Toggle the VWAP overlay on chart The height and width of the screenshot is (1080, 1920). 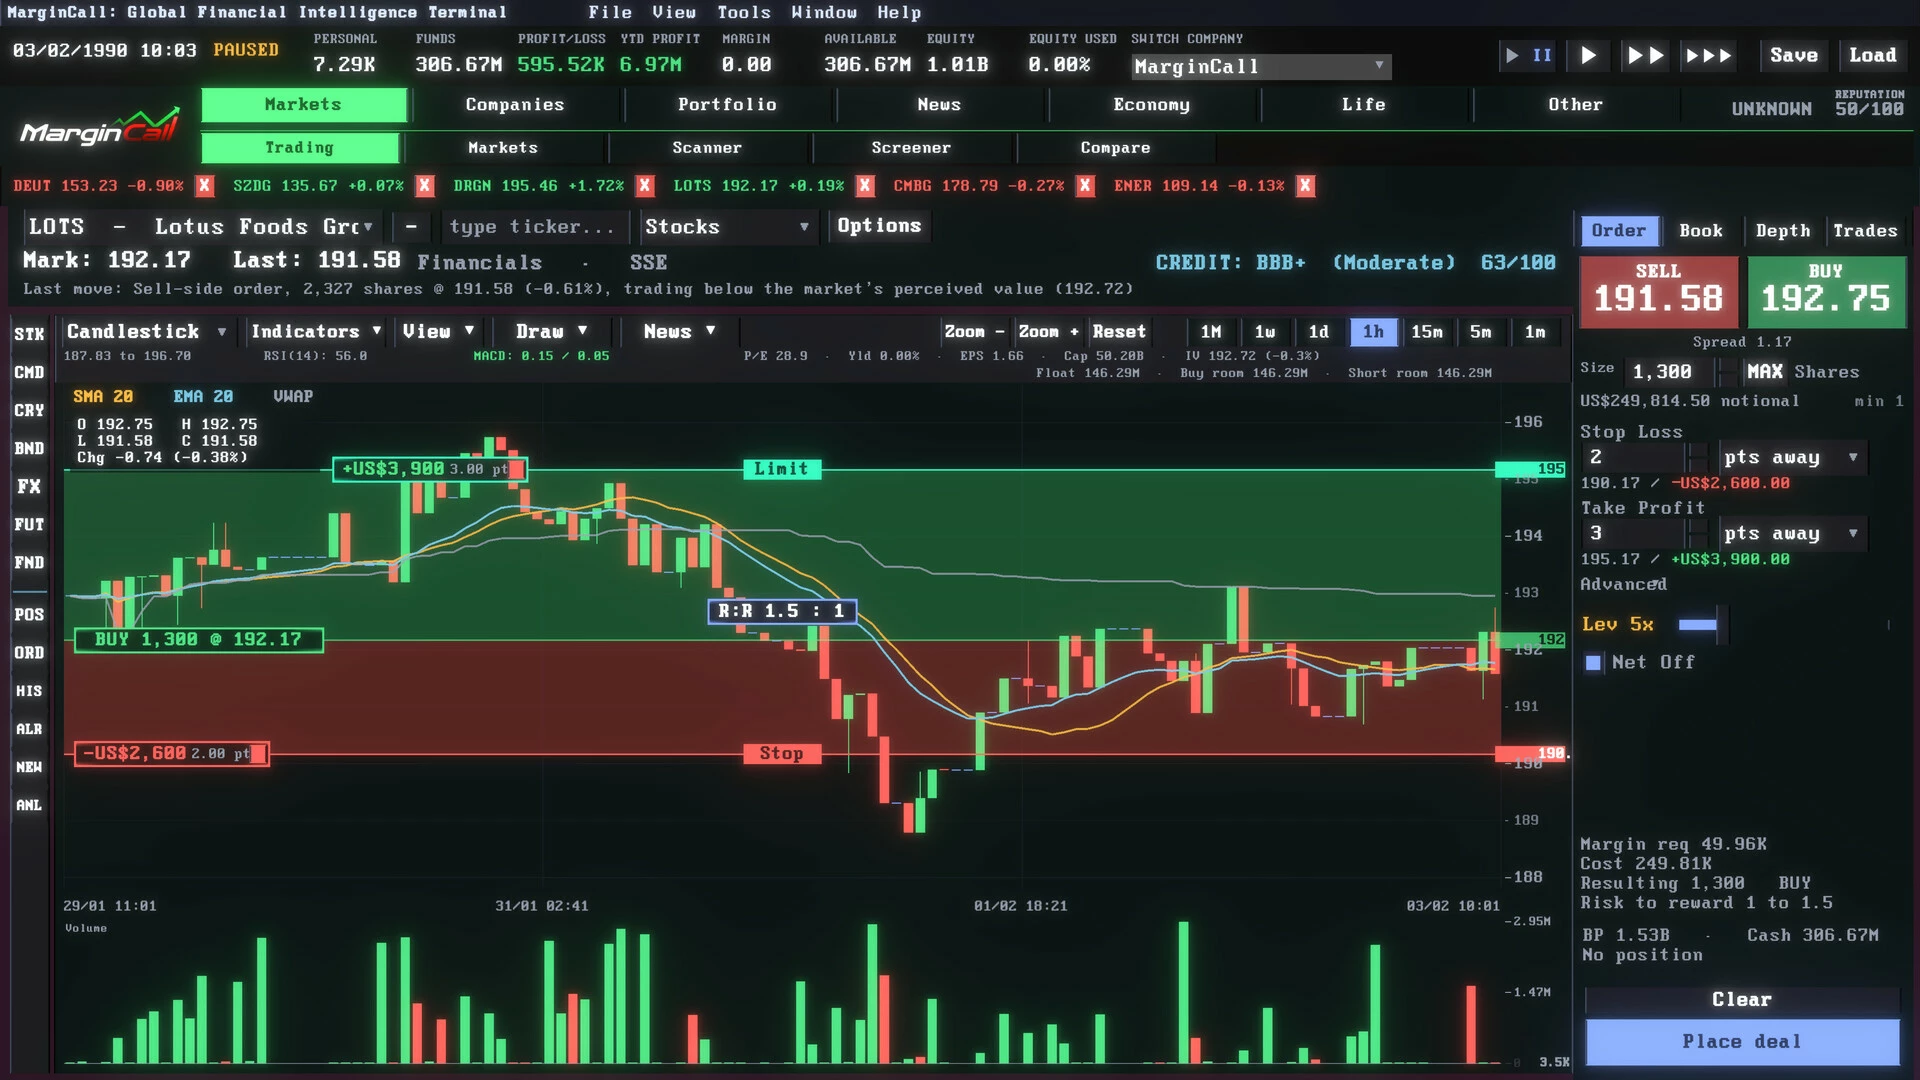tap(293, 397)
